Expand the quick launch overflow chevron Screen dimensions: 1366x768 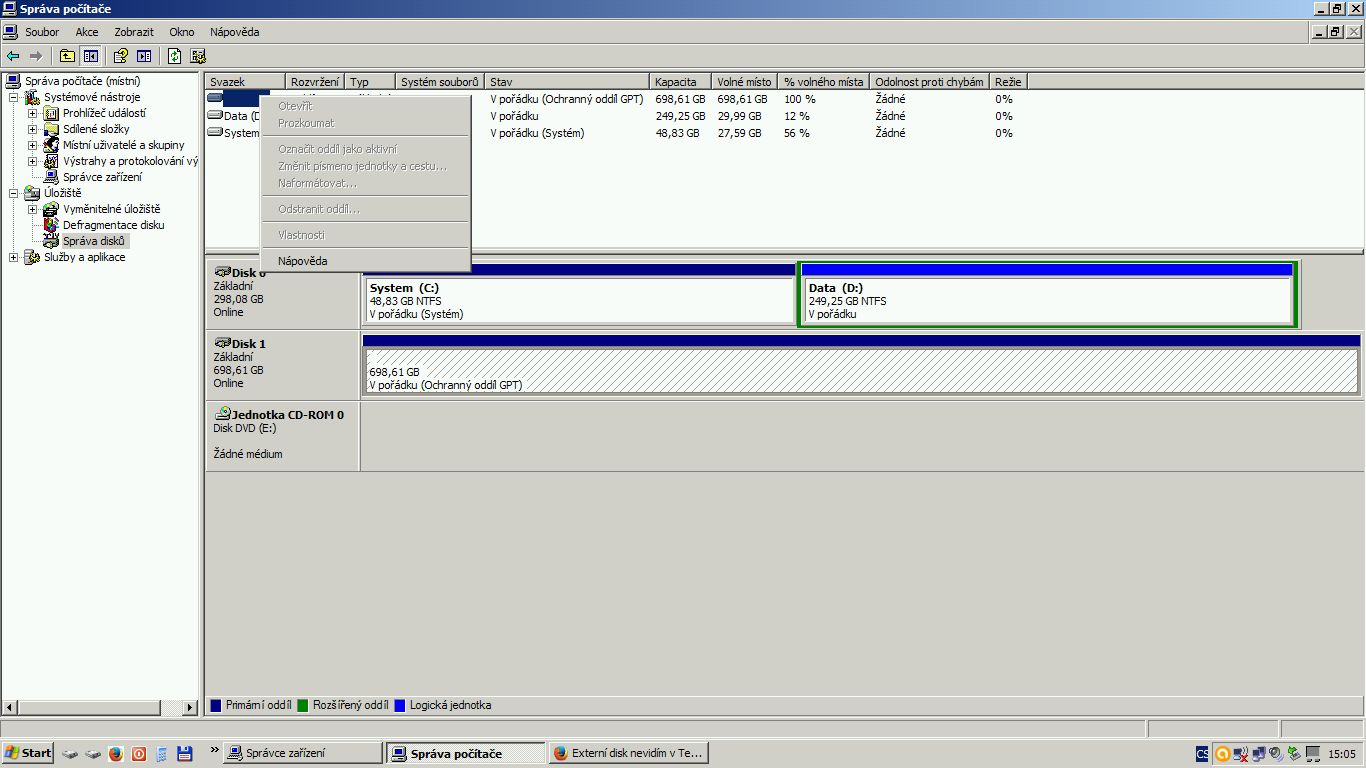click(214, 750)
